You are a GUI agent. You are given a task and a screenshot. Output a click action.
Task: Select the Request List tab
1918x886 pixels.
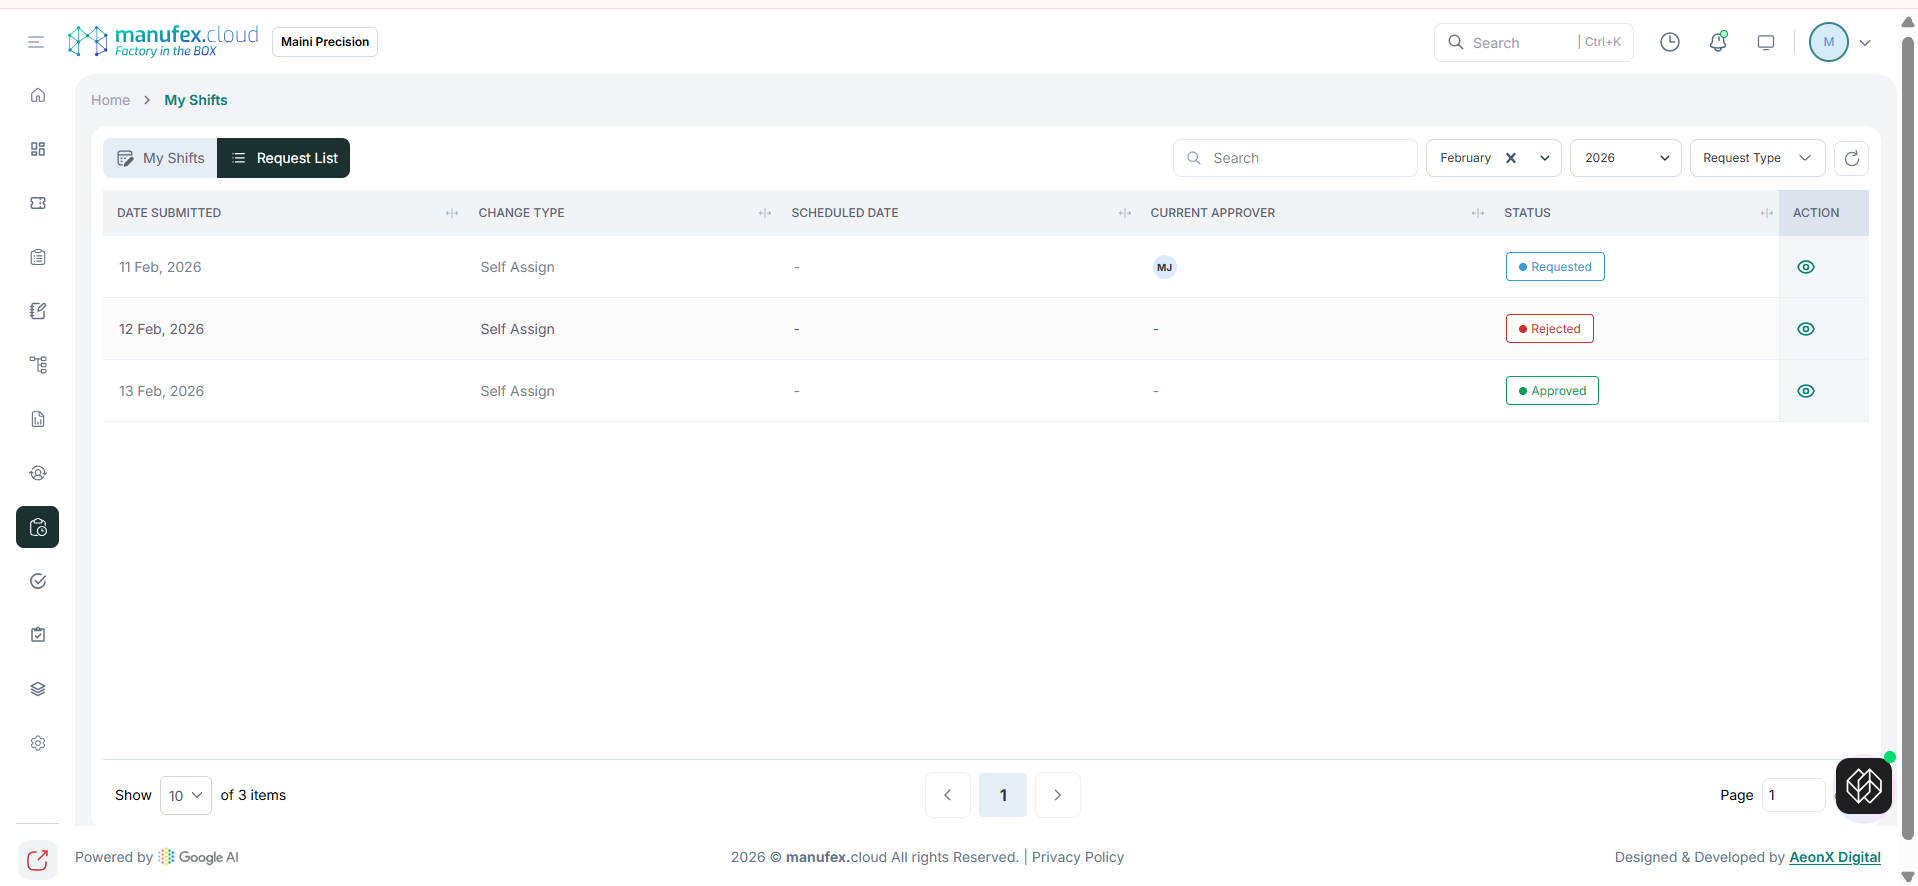tap(284, 158)
